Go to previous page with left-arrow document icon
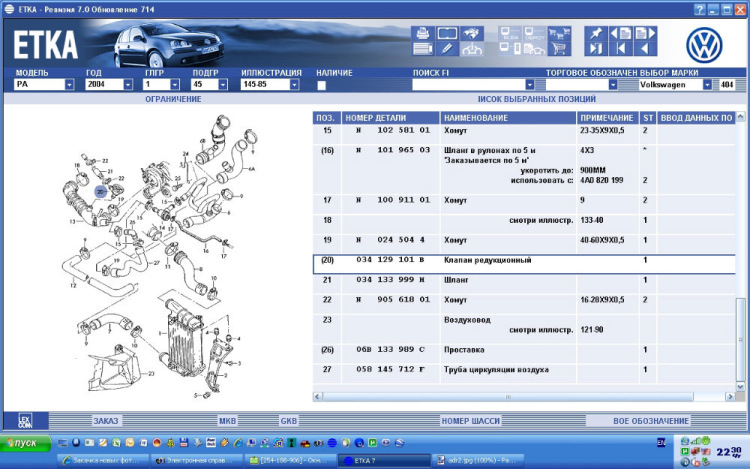This screenshot has height=469, width=750. pyautogui.click(x=621, y=33)
